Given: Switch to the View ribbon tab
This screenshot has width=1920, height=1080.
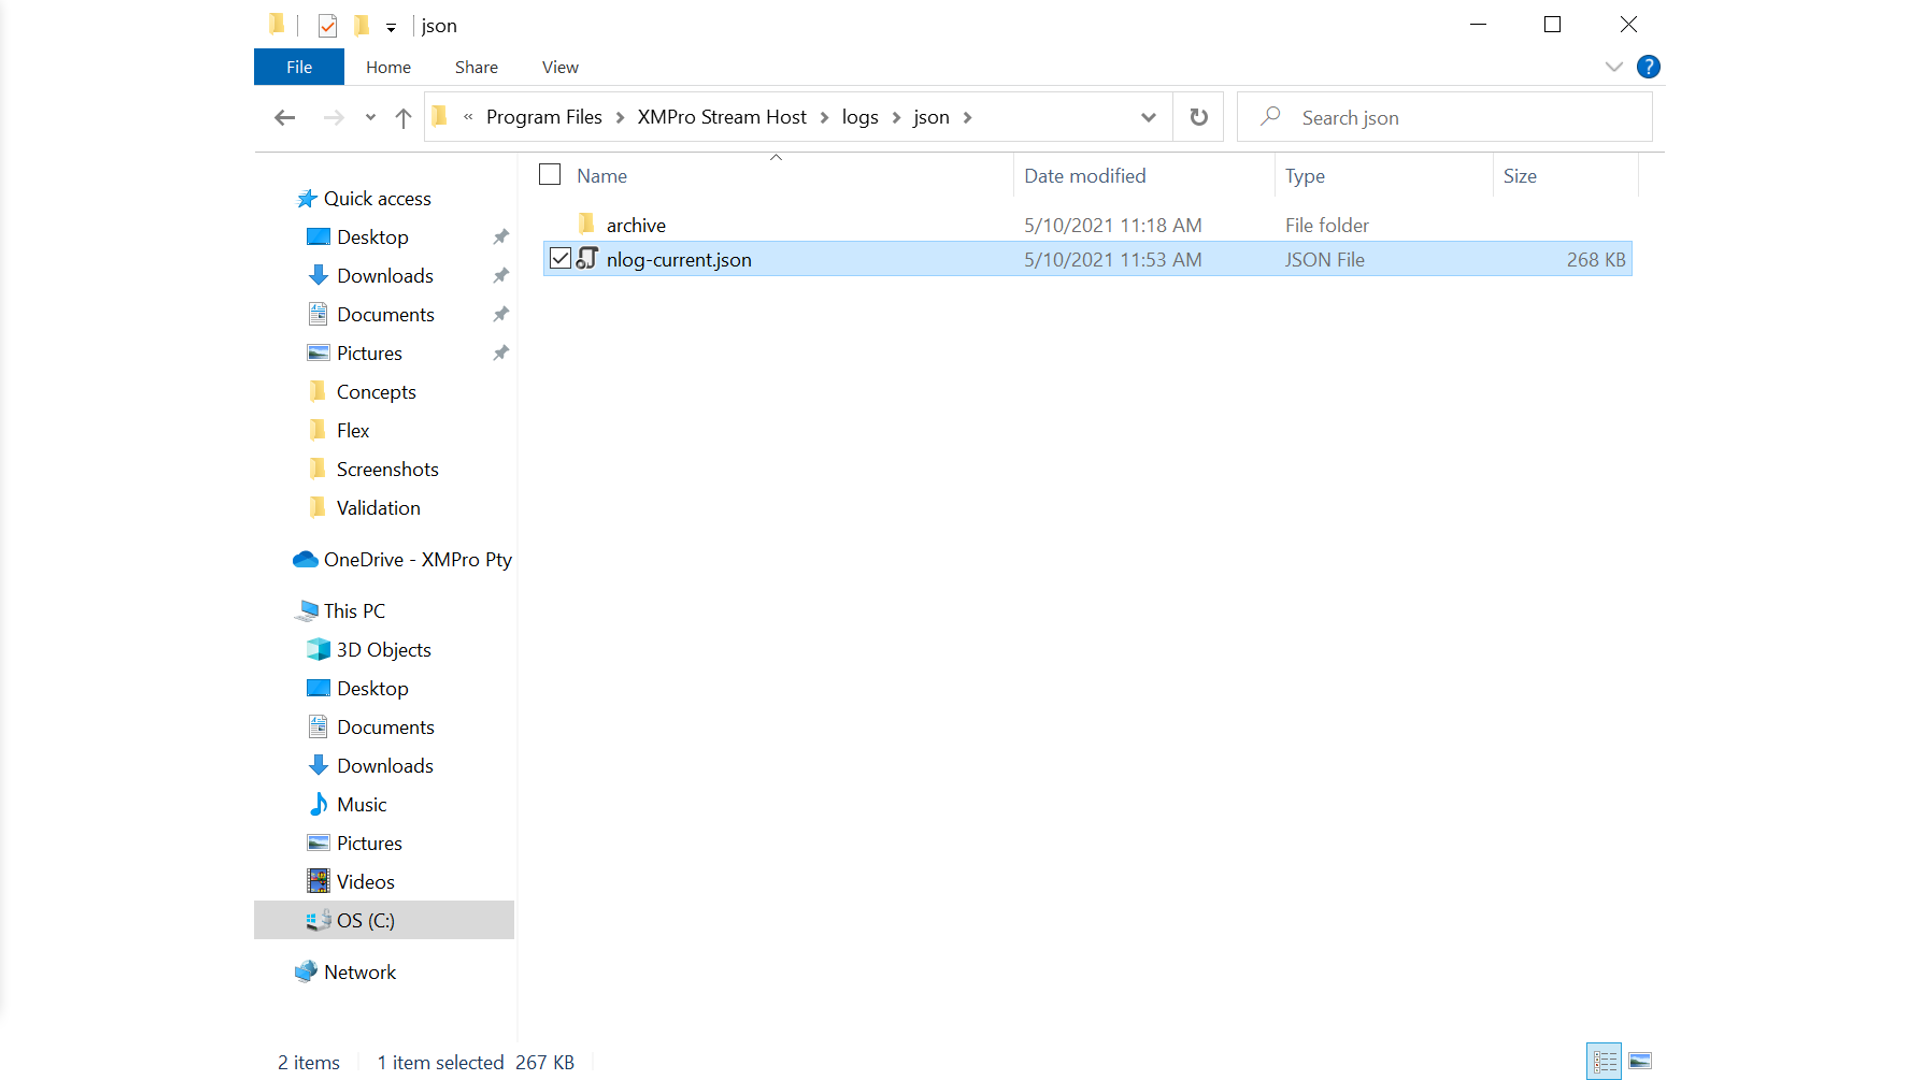Looking at the screenshot, I should click(x=559, y=66).
